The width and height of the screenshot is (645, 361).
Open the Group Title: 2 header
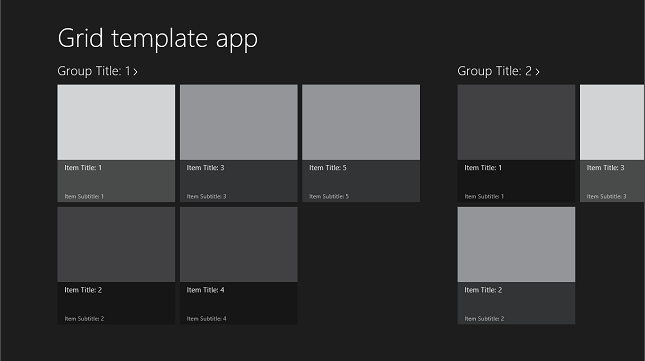(499, 71)
